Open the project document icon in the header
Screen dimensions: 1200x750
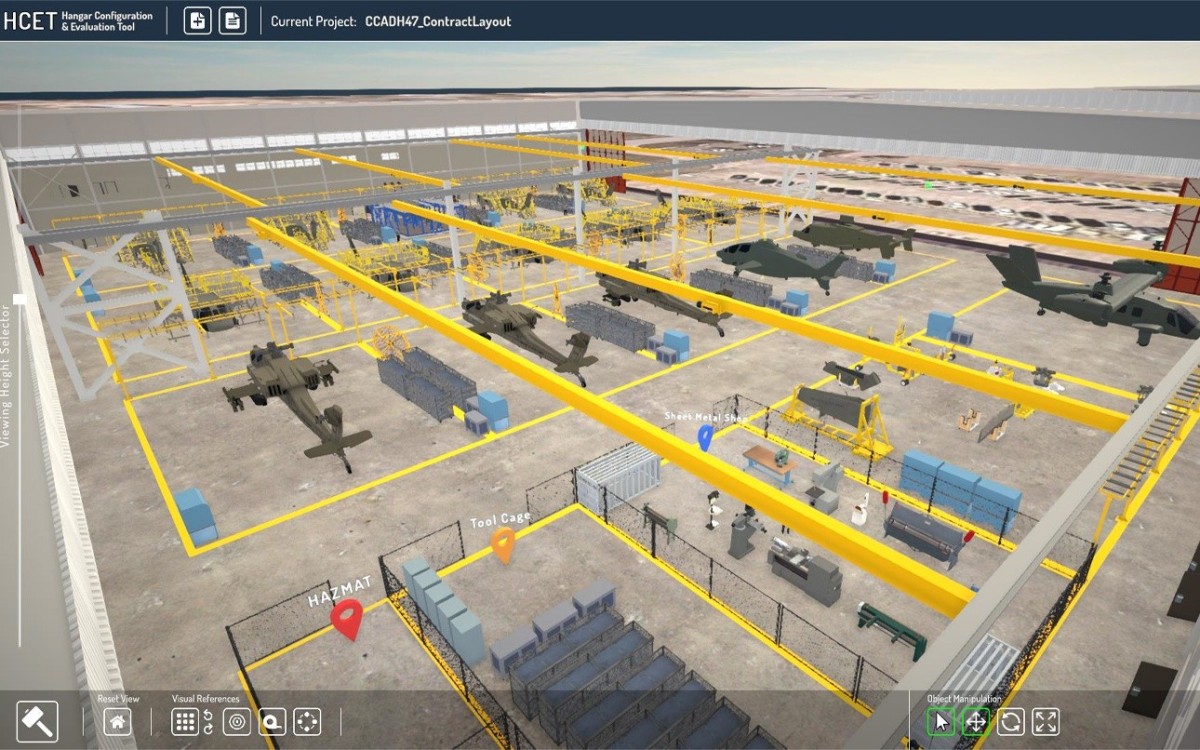pos(233,19)
